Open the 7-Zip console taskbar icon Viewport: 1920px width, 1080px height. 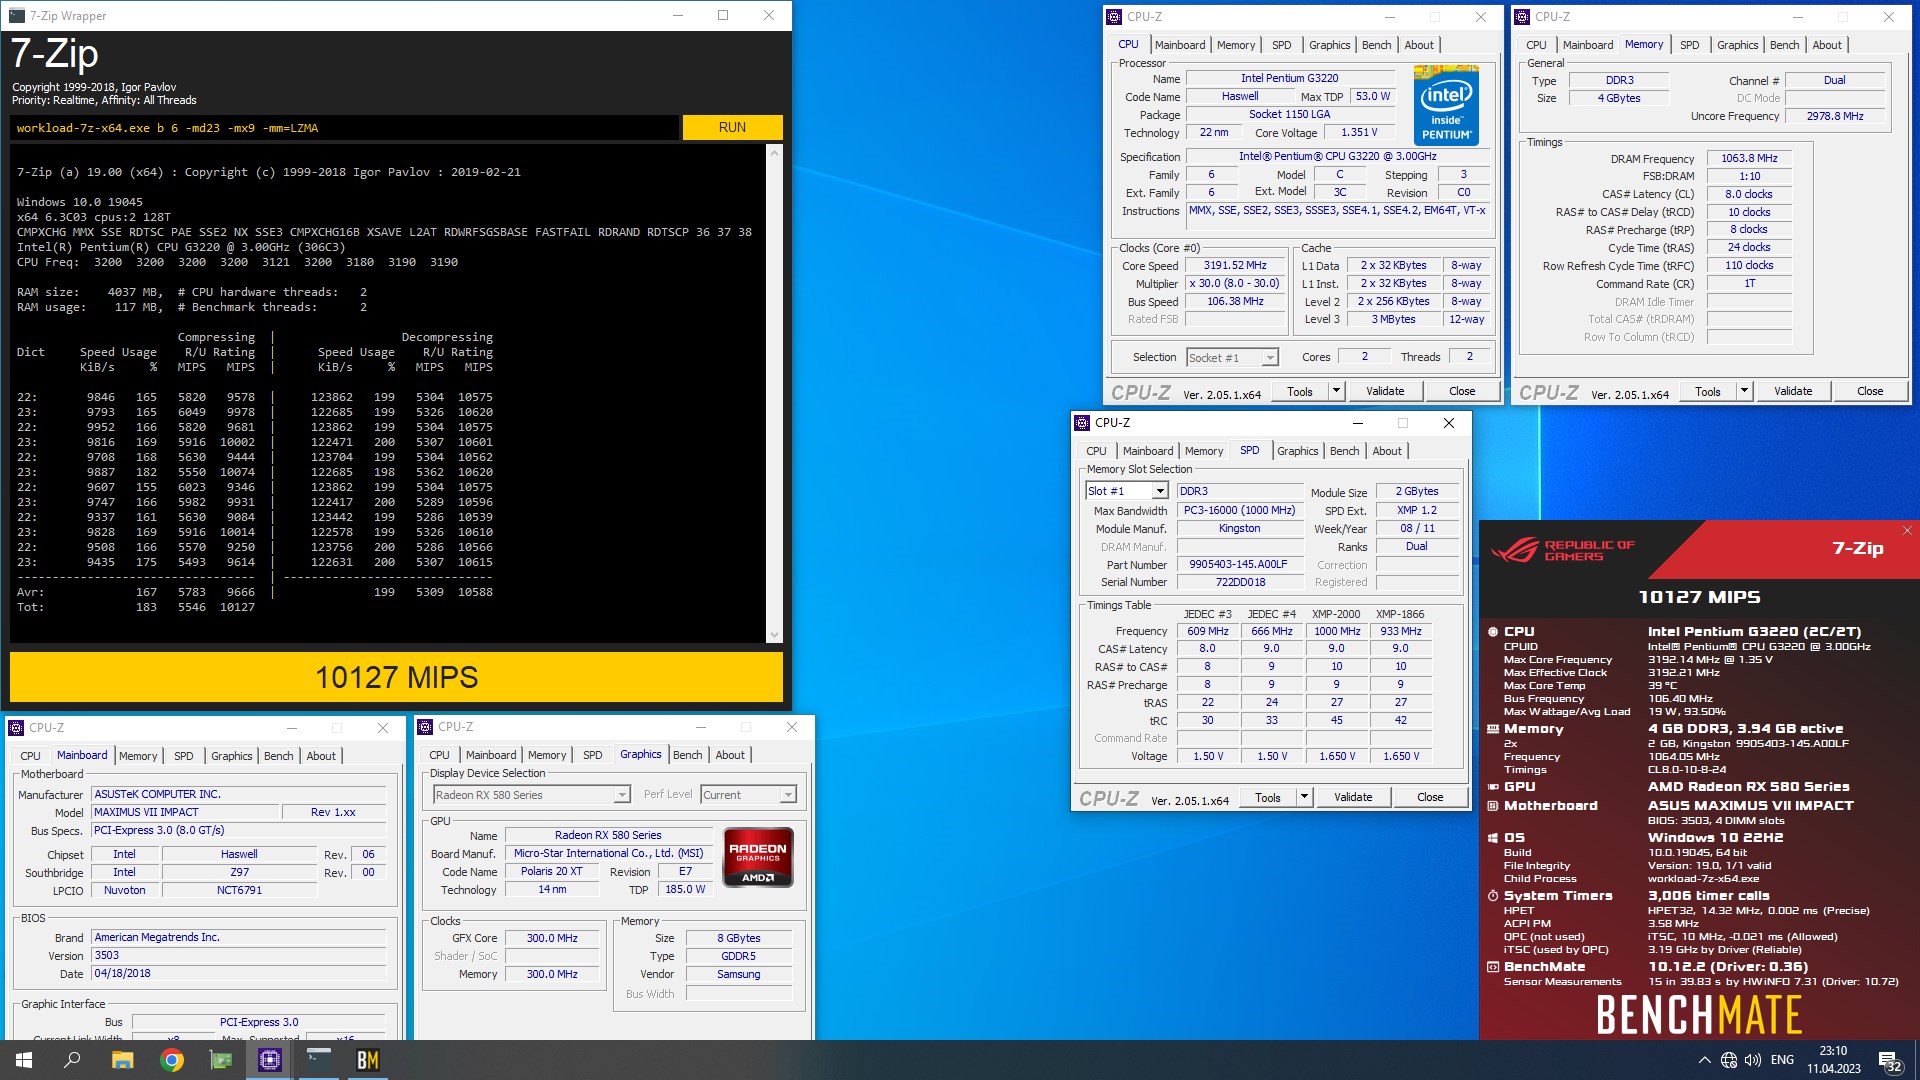(x=319, y=1060)
